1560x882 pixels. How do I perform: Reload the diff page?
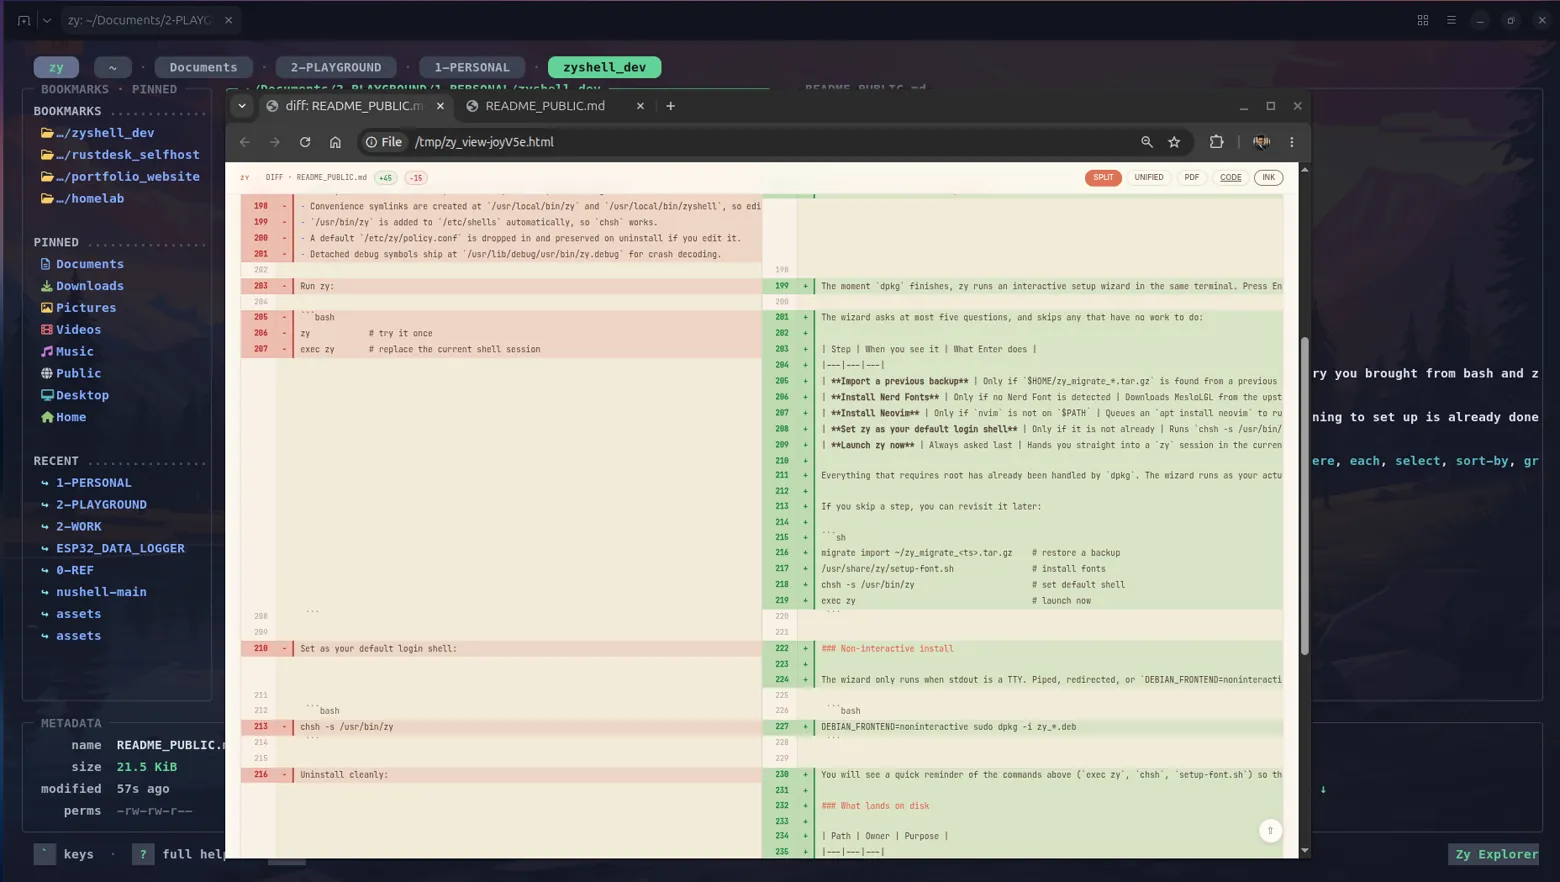point(305,142)
